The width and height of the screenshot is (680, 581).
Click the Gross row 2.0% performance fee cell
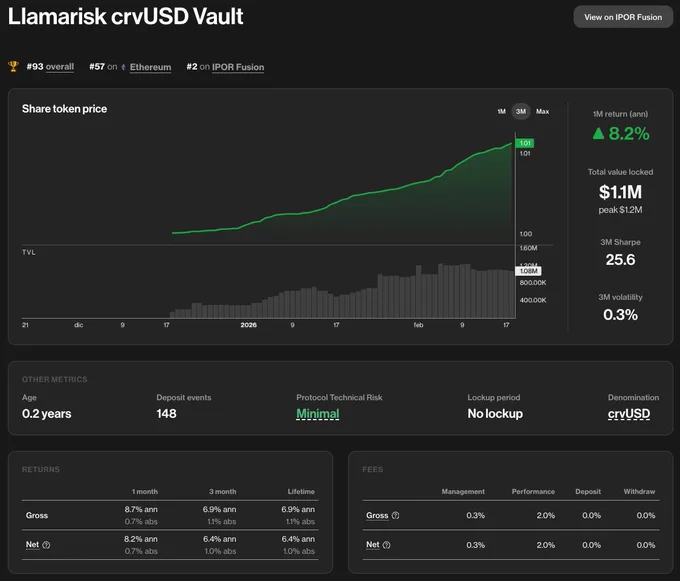[x=546, y=516]
